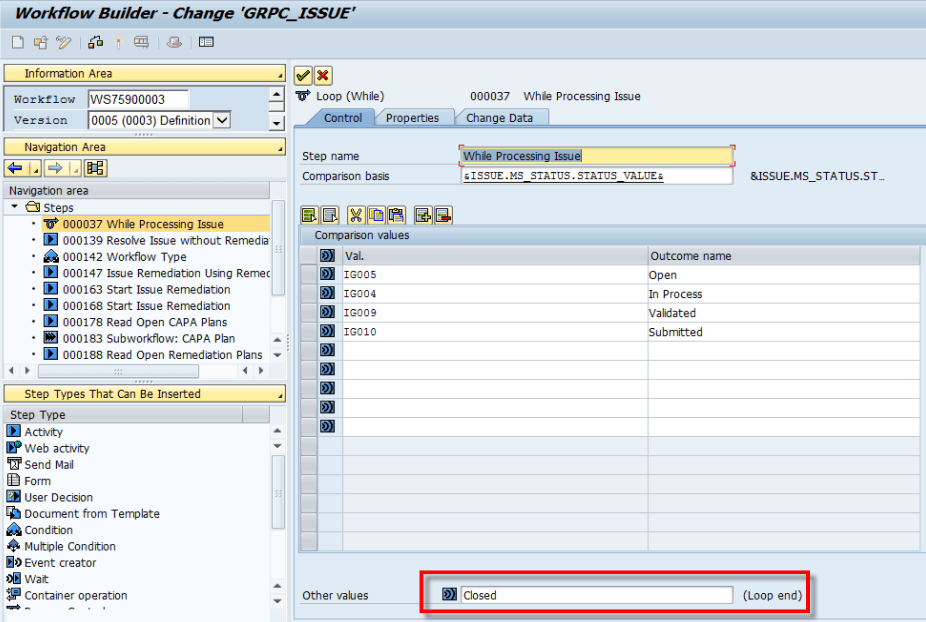The height and width of the screenshot is (622, 926).
Task: Switch to the Properties tab
Action: [412, 118]
